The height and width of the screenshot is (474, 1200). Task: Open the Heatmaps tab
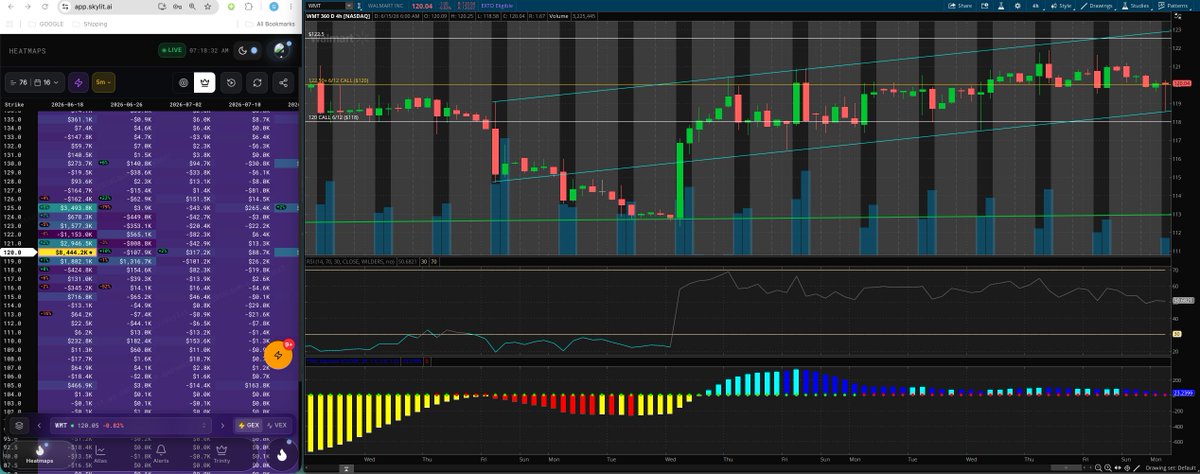[x=39, y=455]
